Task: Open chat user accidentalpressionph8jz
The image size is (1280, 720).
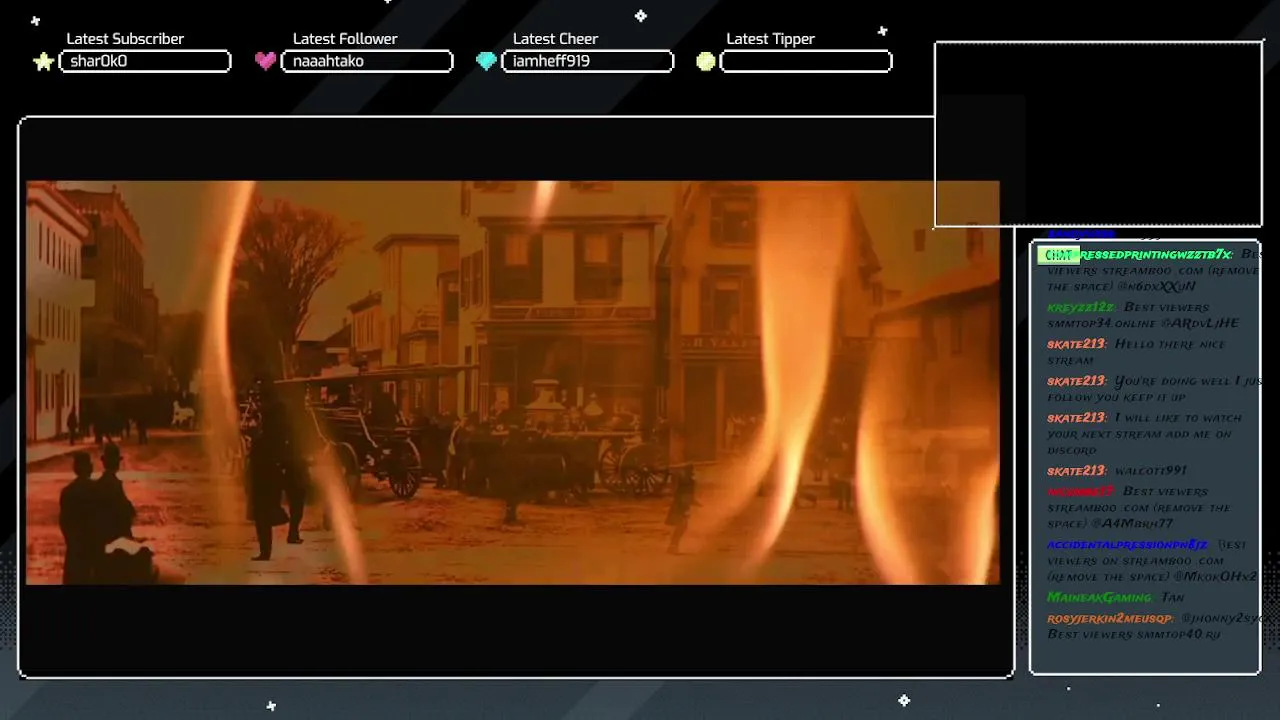Action: 1127,545
